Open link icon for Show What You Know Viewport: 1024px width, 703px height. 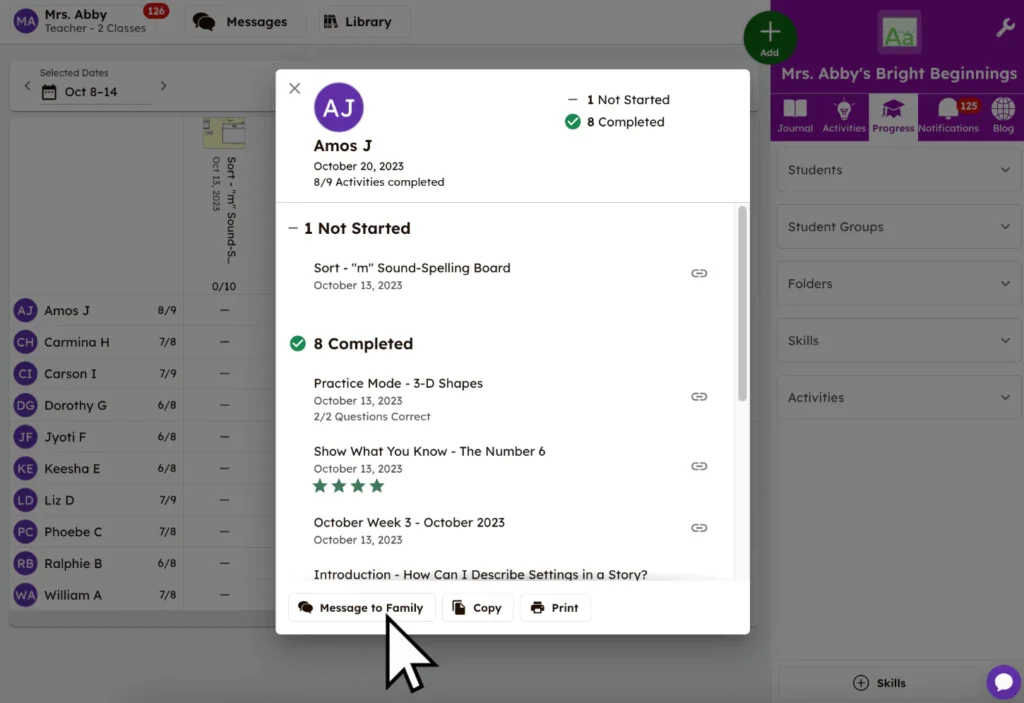[x=699, y=466]
